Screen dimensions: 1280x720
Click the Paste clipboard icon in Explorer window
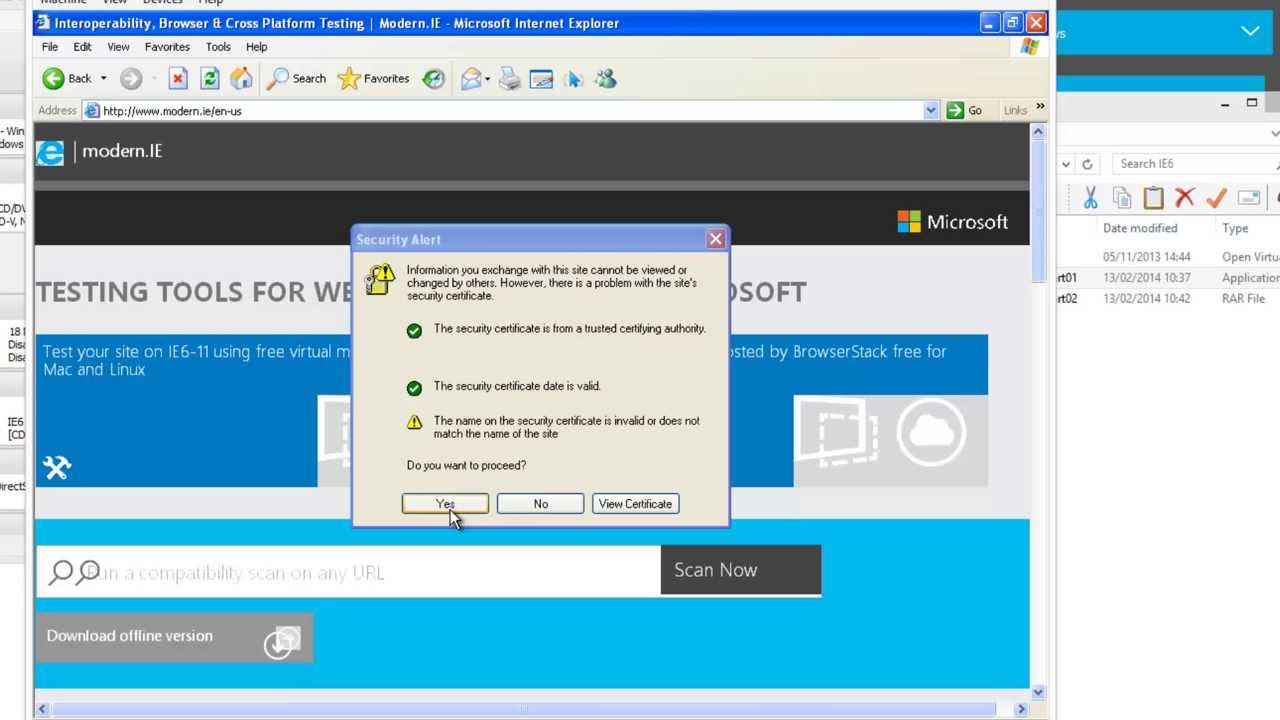pyautogui.click(x=1154, y=198)
